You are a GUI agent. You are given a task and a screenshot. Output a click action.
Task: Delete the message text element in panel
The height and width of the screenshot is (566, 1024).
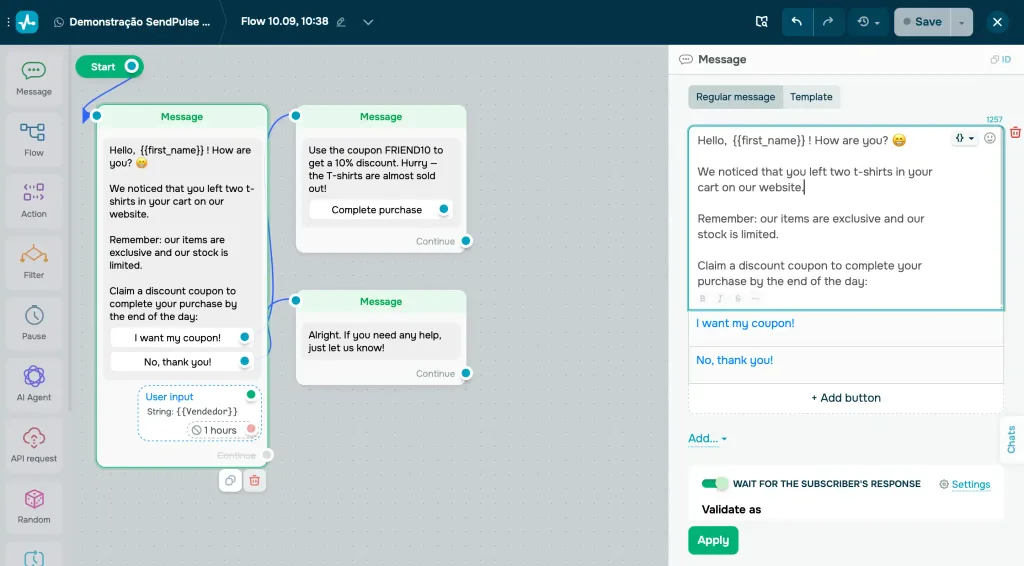click(1016, 133)
